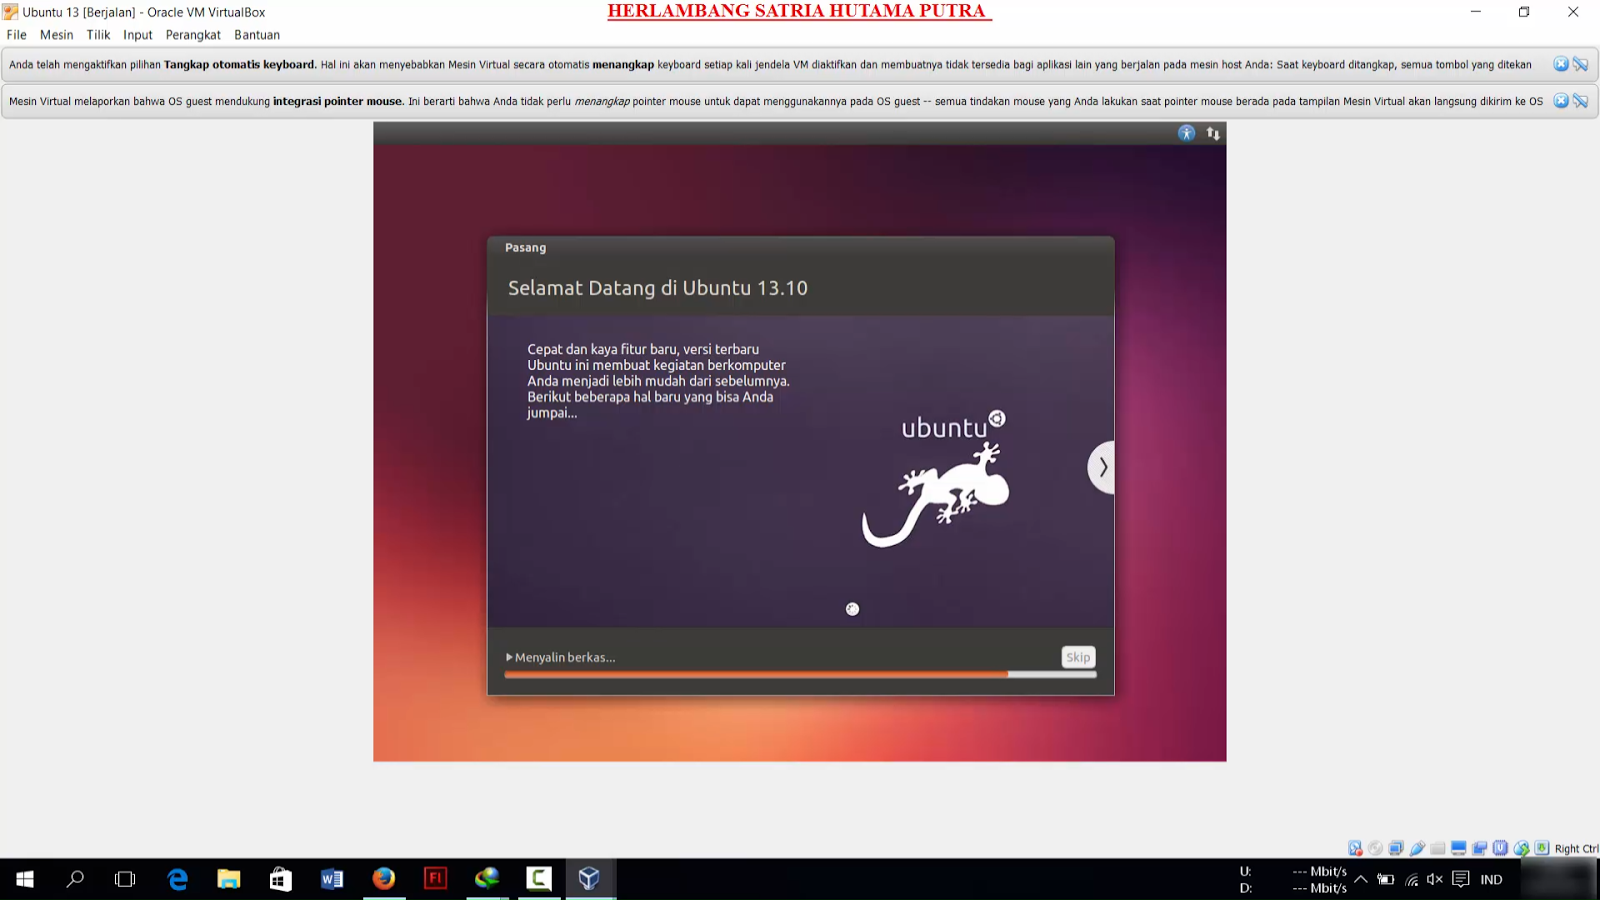Switch to VirtualBox on taskbar
This screenshot has height=900, width=1600.
pos(590,879)
